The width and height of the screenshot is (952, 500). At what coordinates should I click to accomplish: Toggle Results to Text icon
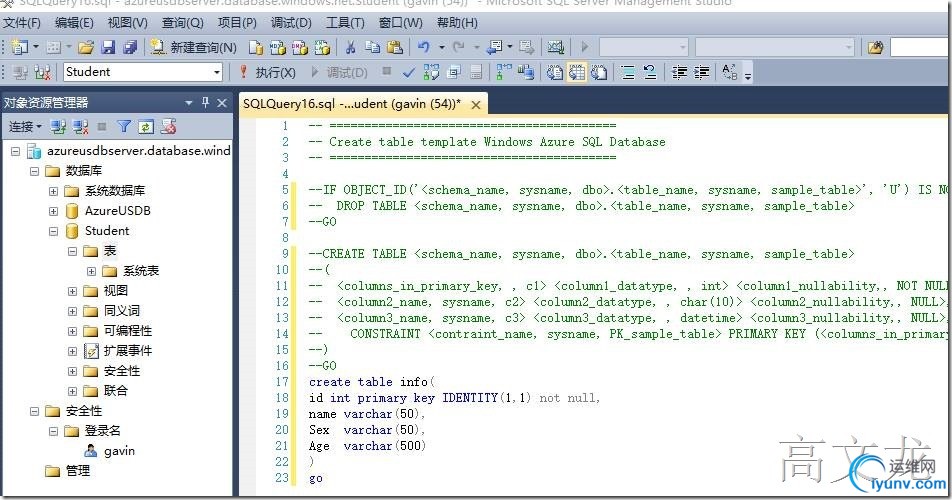pos(554,73)
